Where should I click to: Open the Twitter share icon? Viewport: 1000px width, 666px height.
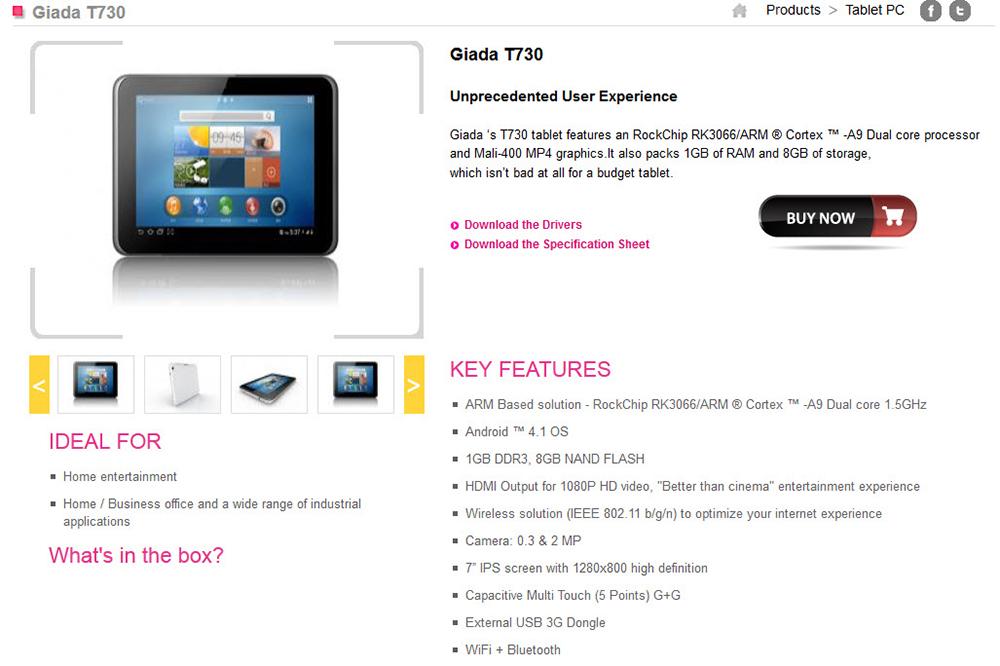click(960, 11)
